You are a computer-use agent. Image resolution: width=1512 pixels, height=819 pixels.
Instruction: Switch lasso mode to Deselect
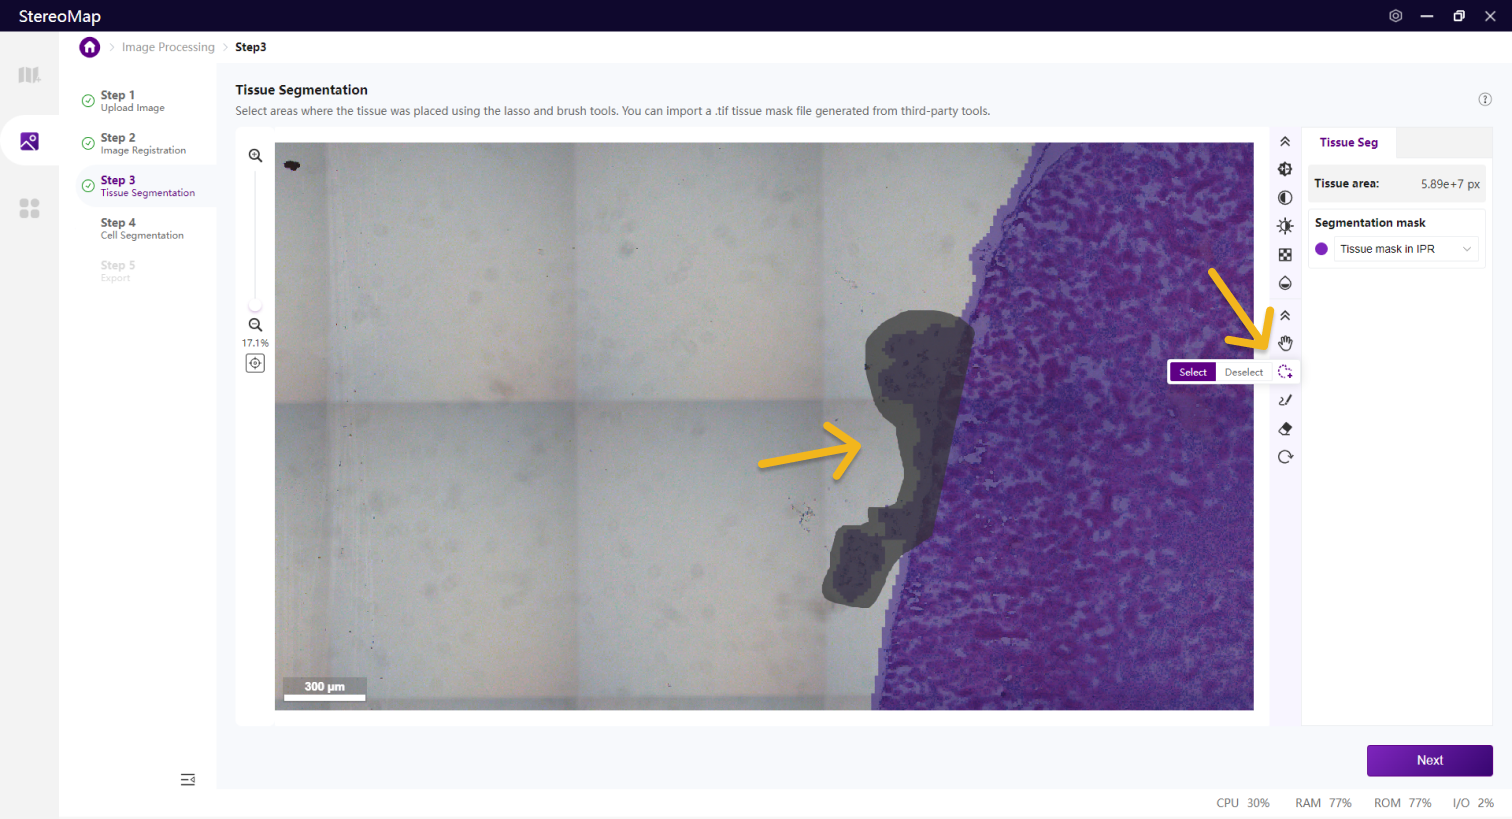coord(1243,372)
